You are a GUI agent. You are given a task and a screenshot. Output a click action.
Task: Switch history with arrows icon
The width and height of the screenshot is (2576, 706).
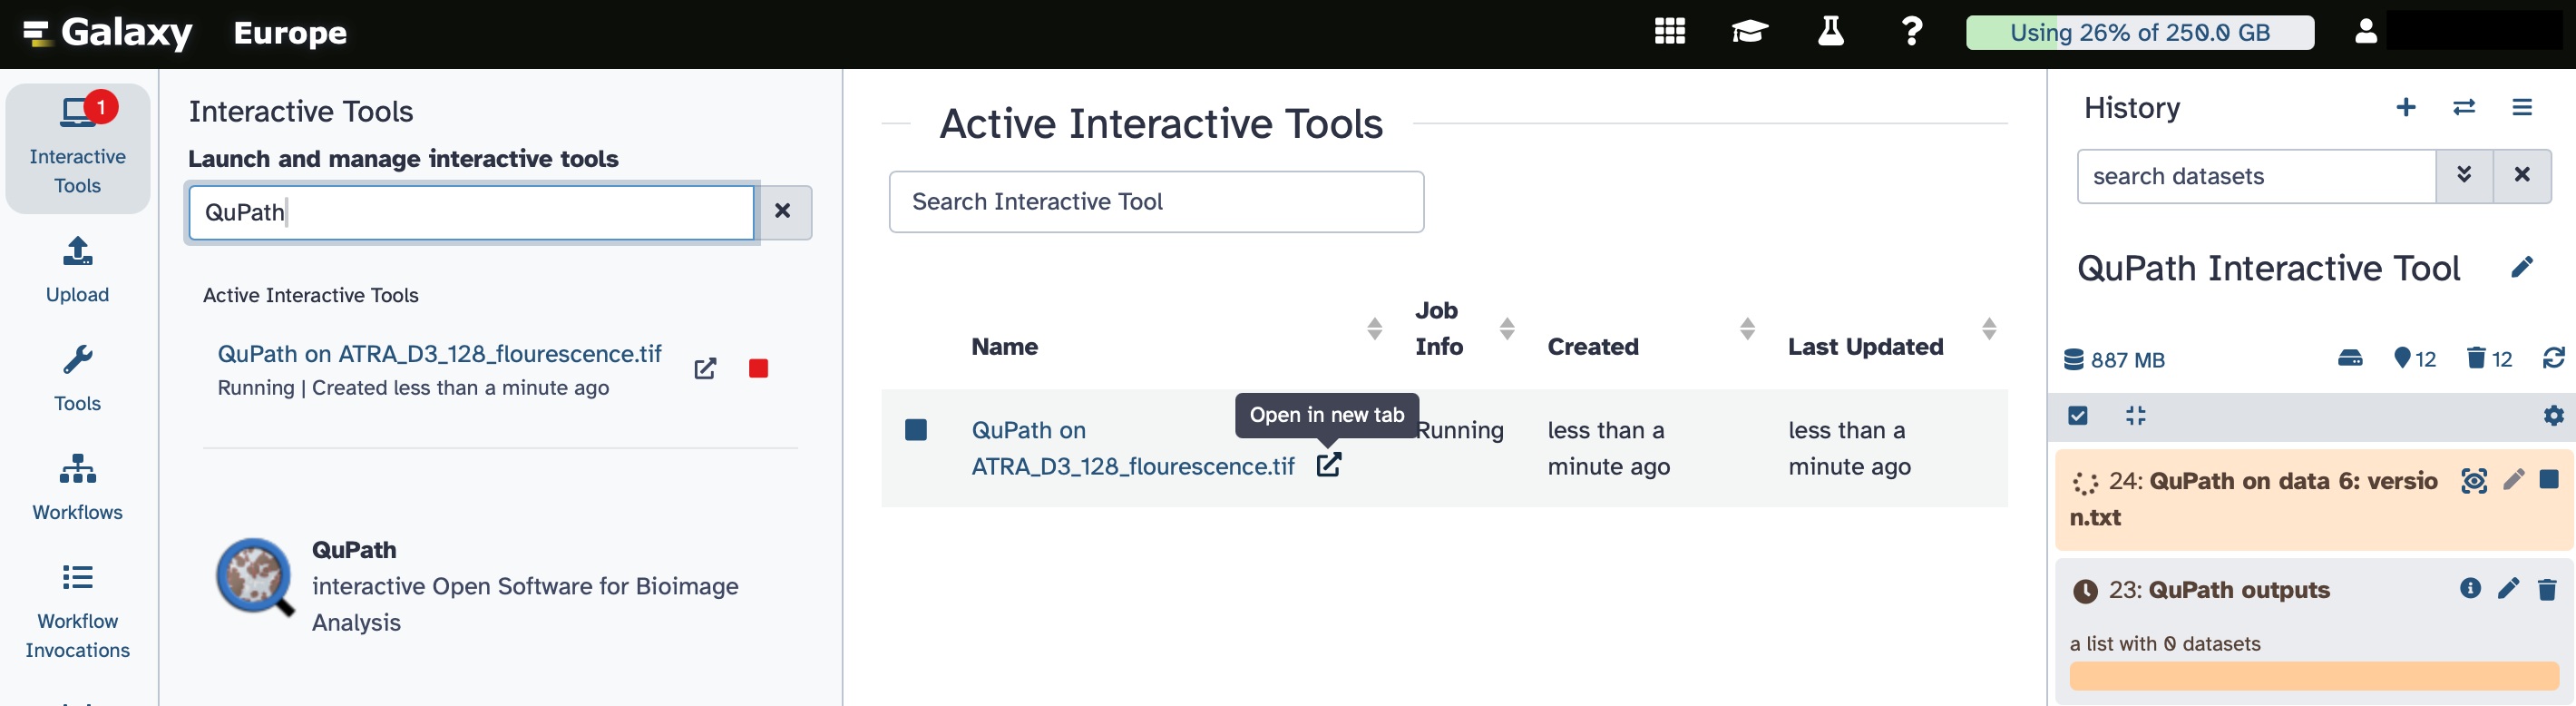click(2464, 107)
